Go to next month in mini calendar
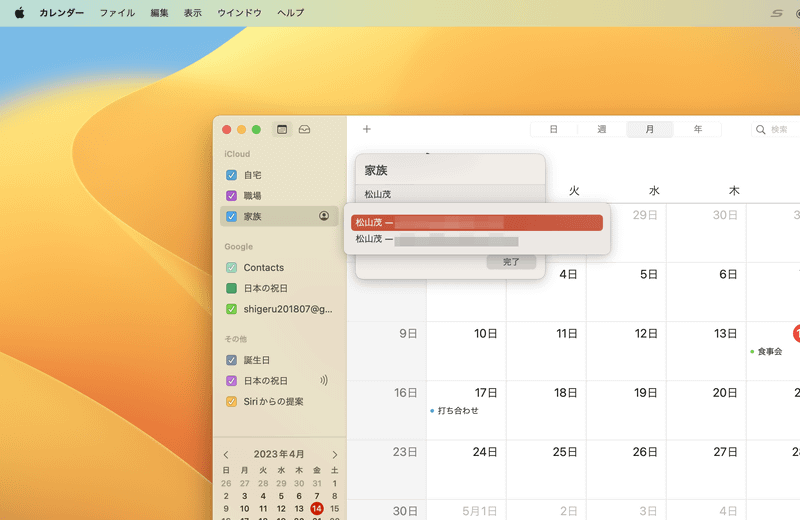This screenshot has height=520, width=800. tap(335, 454)
